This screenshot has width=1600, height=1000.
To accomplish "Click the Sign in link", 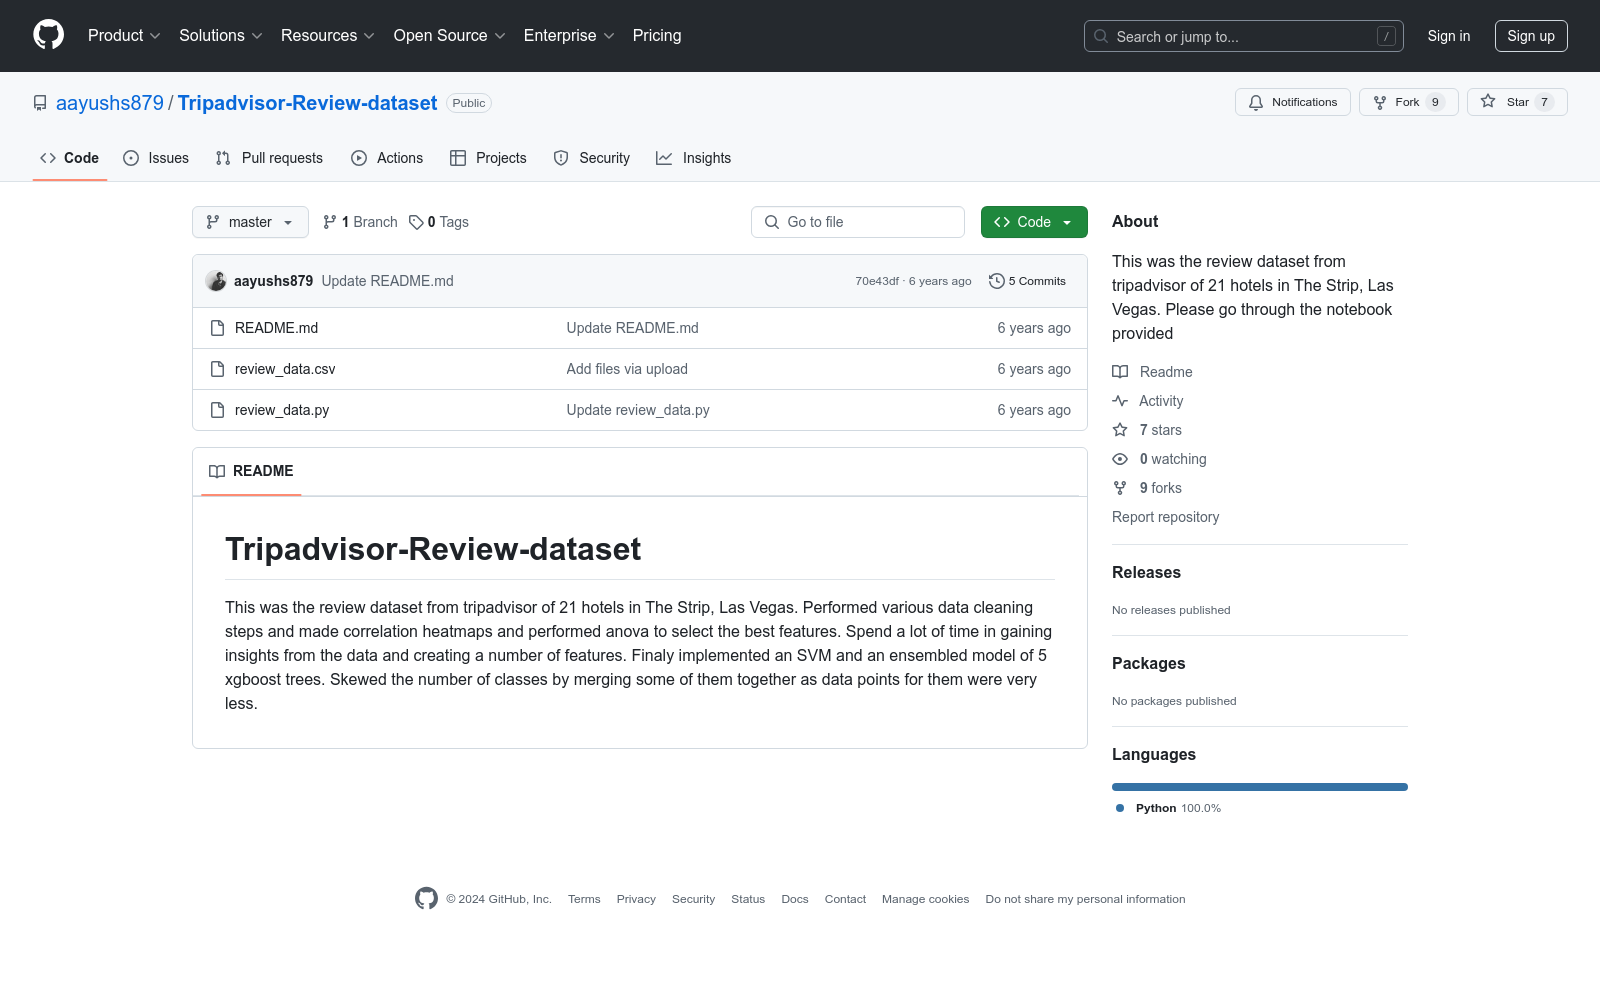I will point(1449,36).
